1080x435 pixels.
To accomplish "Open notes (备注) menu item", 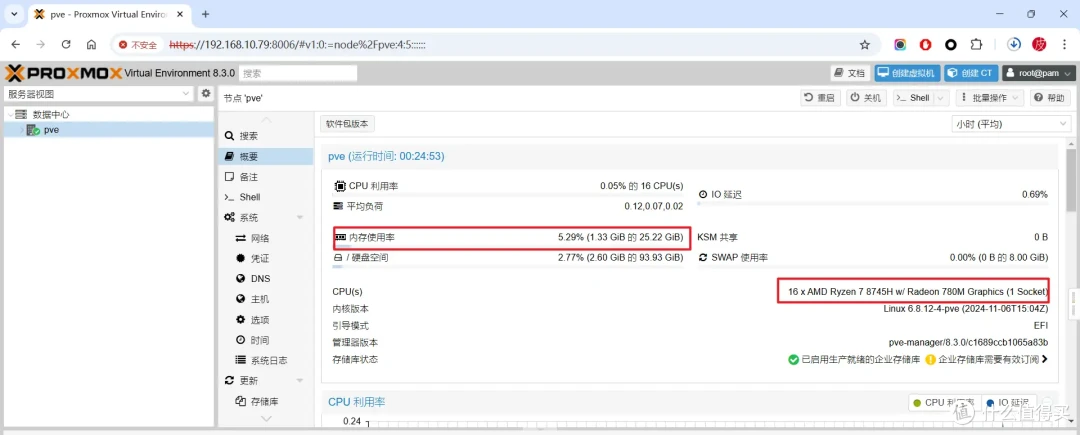I will coord(266,177).
